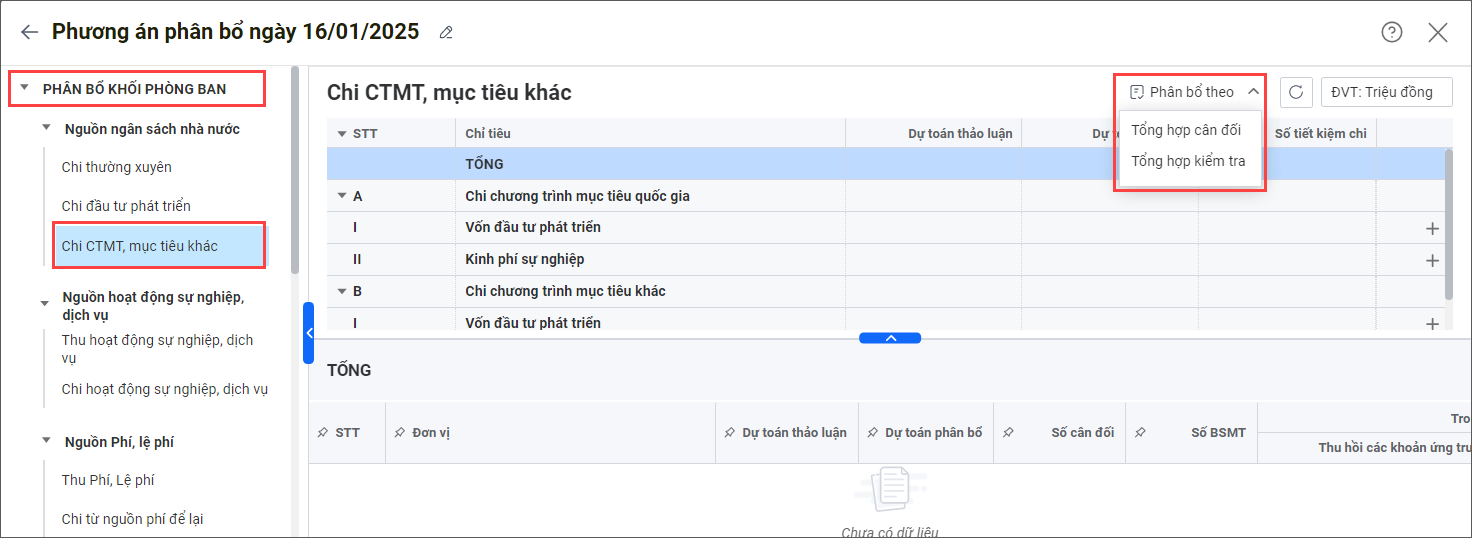The image size is (1472, 538).
Task: Open Chi thường xuyên in sidebar
Action: pos(117,167)
